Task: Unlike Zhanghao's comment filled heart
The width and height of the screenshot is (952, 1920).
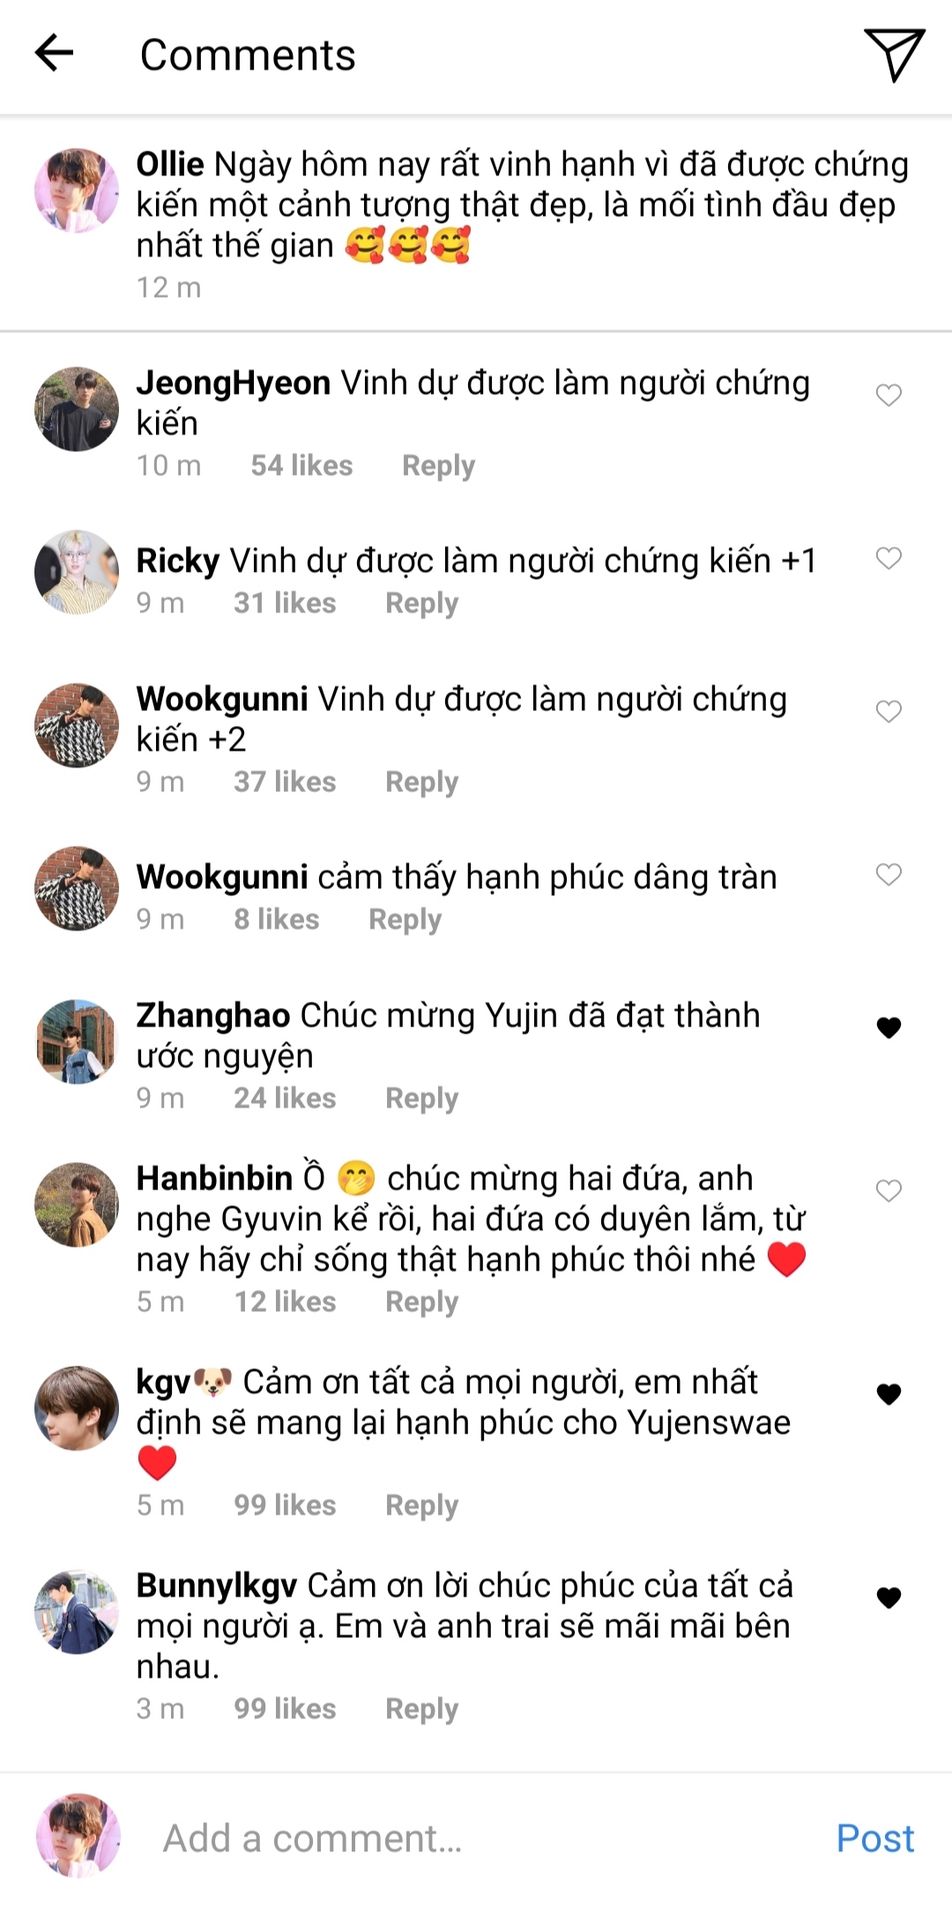Action: 889,1027
